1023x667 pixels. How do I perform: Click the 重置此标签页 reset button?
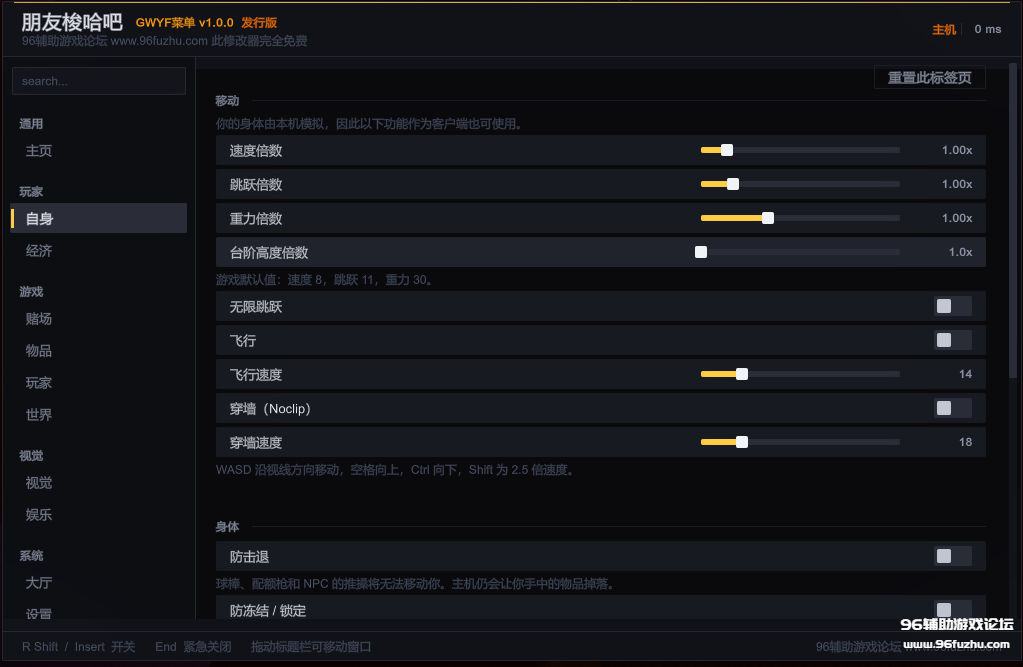tap(929, 78)
